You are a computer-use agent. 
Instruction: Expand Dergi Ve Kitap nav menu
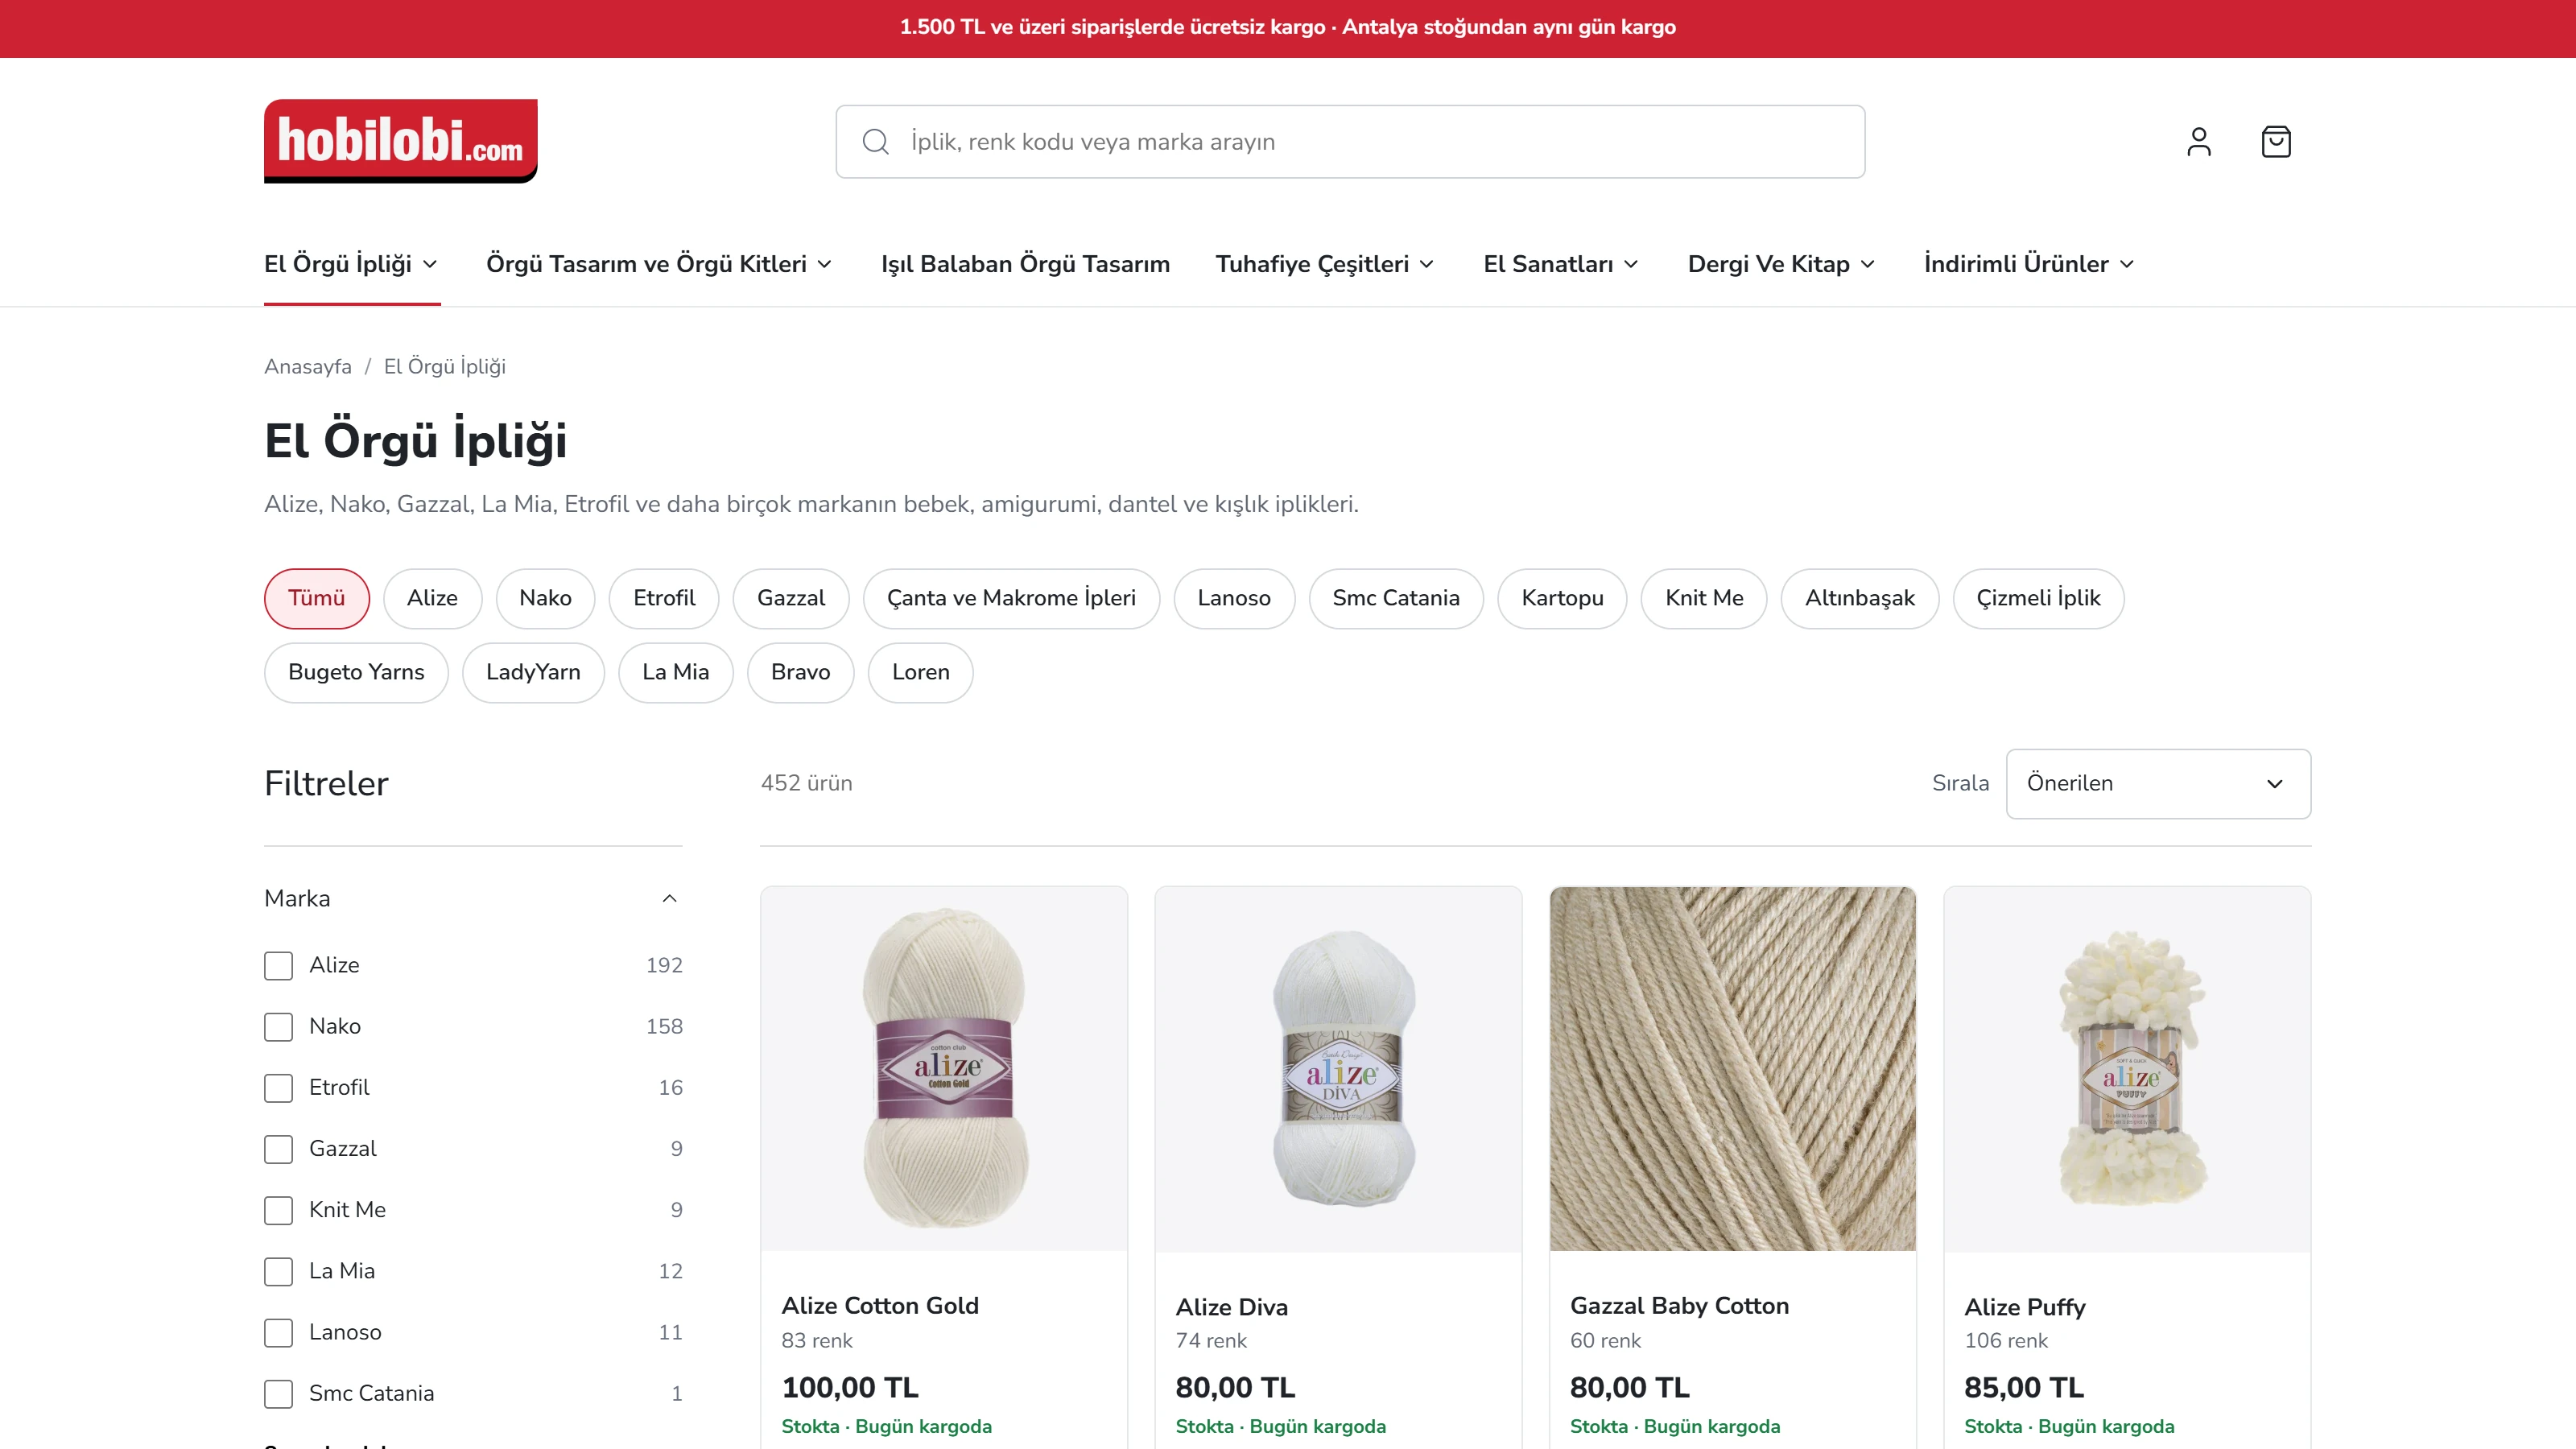[1781, 264]
